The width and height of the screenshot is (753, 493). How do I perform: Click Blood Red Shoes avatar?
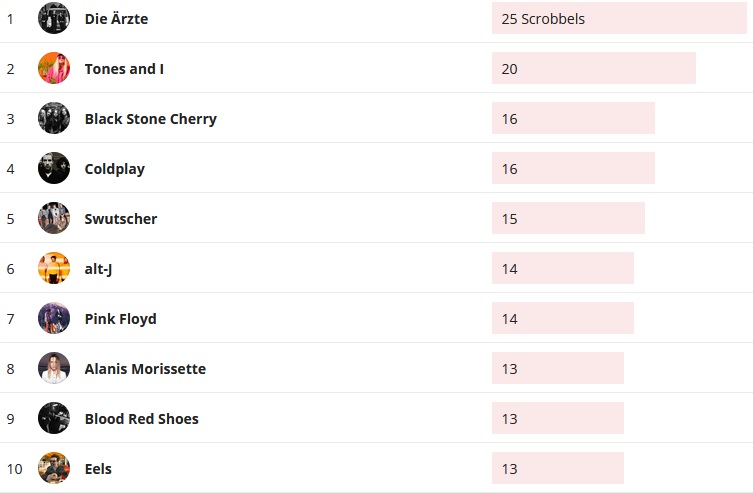54,418
